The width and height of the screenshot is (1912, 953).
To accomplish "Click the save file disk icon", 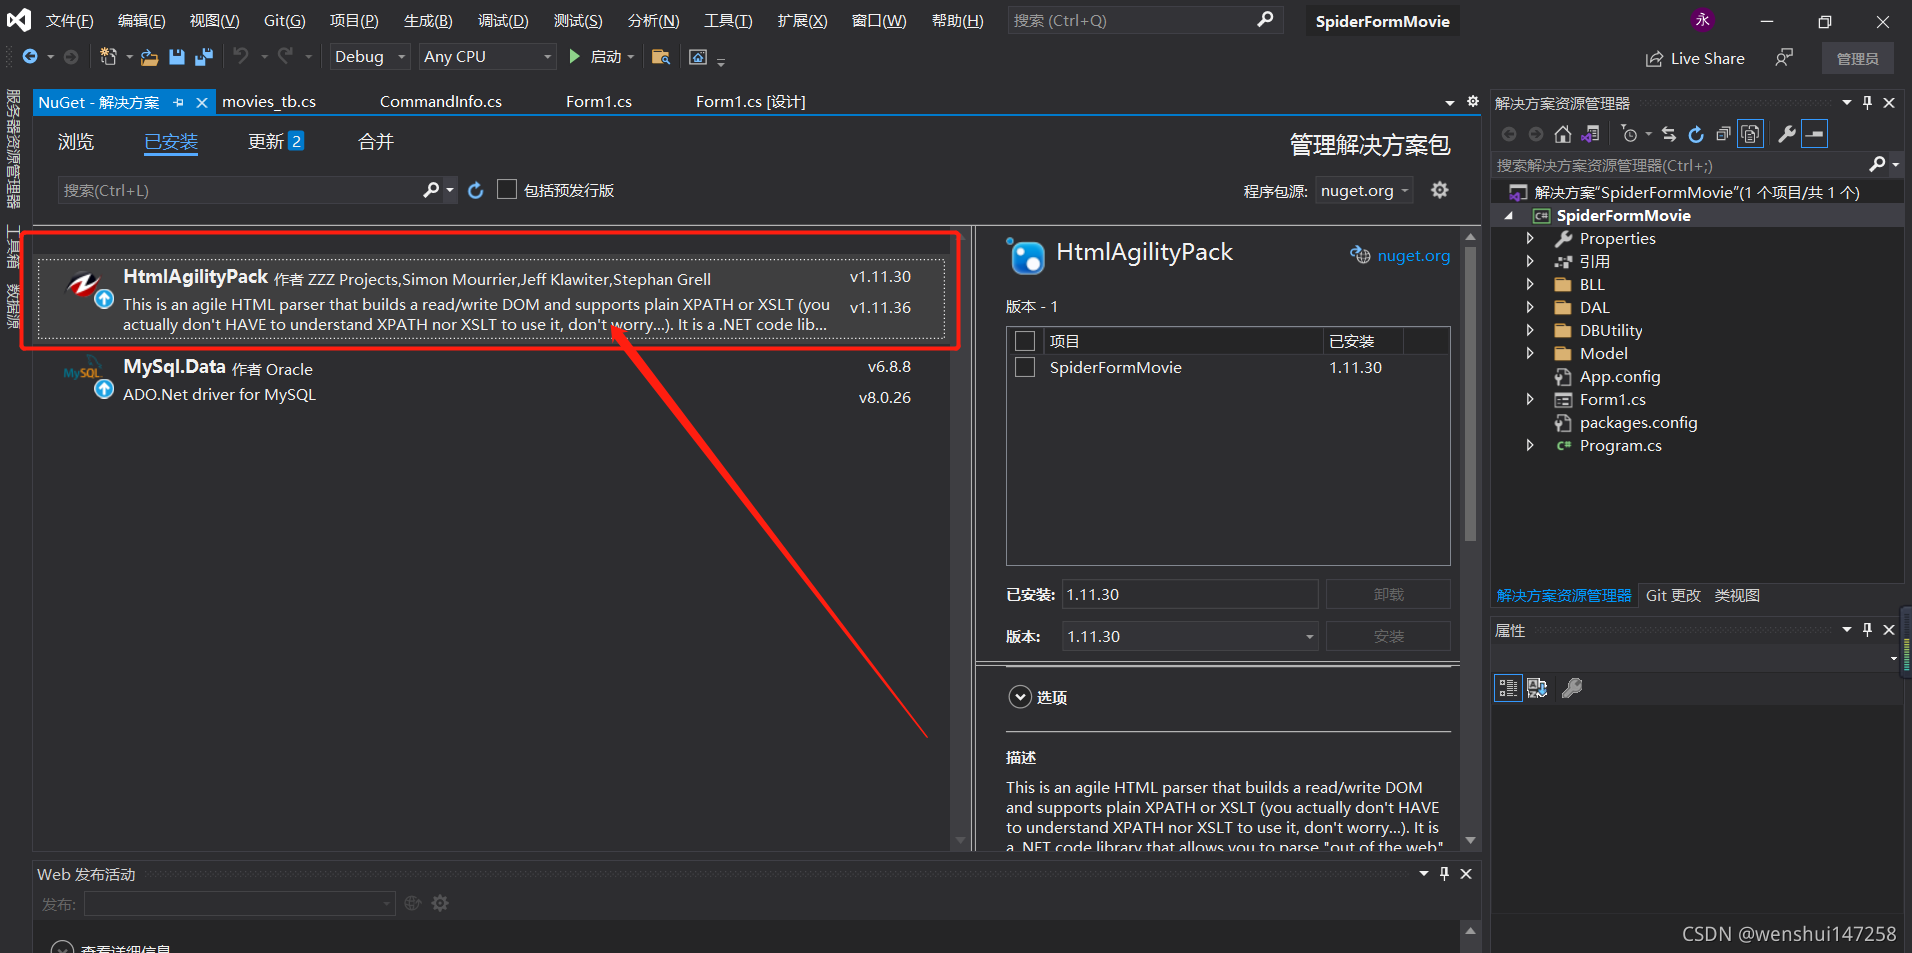I will (177, 57).
